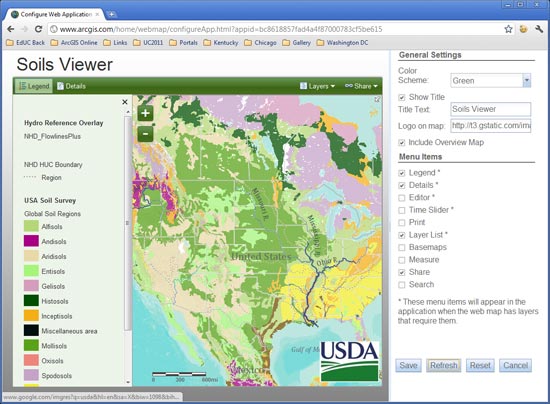Image resolution: width=550 pixels, height=404 pixels.
Task: Uncheck the Details menu item checkbox
Action: pyautogui.click(x=402, y=186)
